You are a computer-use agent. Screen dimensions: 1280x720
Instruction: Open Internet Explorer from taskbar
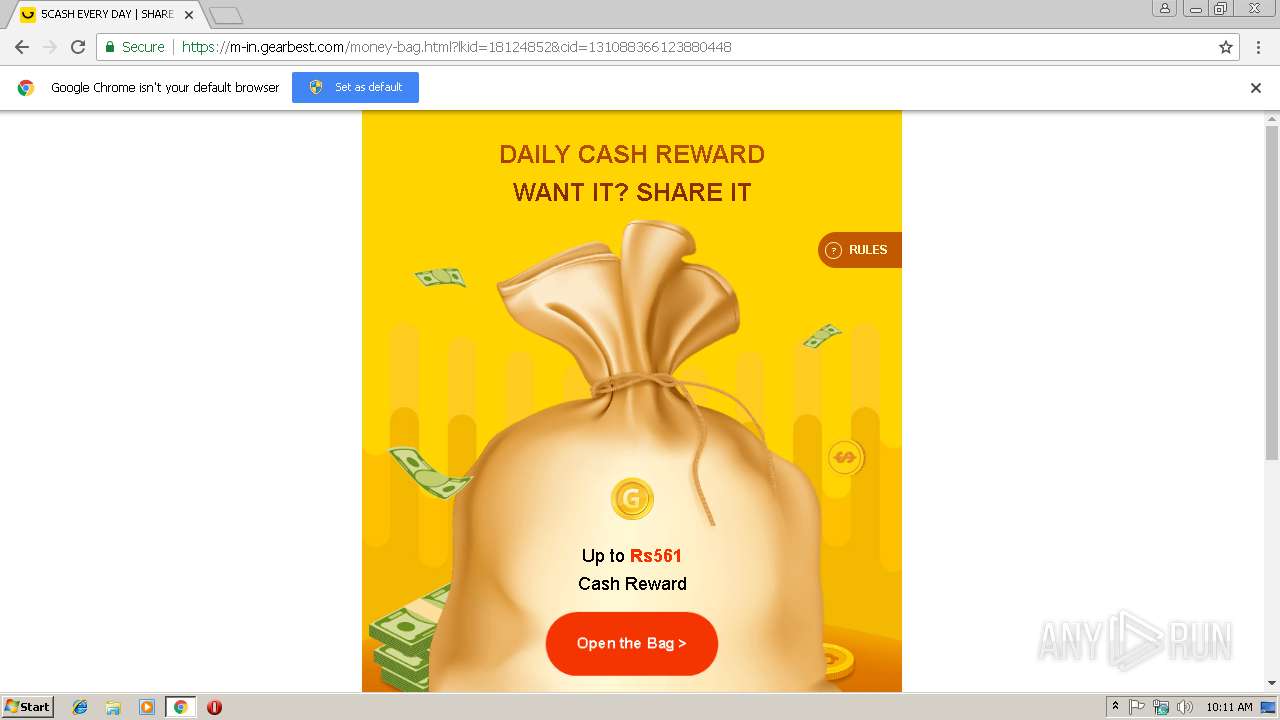tap(80, 707)
